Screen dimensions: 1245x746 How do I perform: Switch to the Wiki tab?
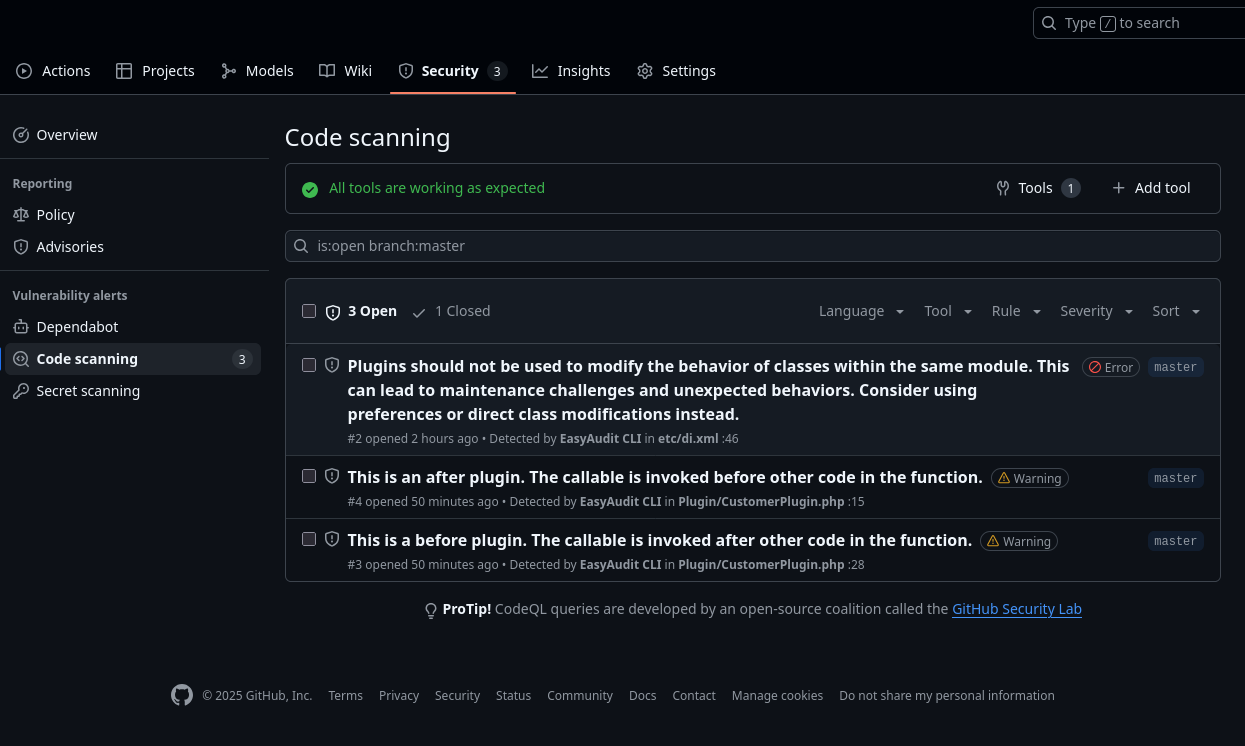pyautogui.click(x=345, y=71)
